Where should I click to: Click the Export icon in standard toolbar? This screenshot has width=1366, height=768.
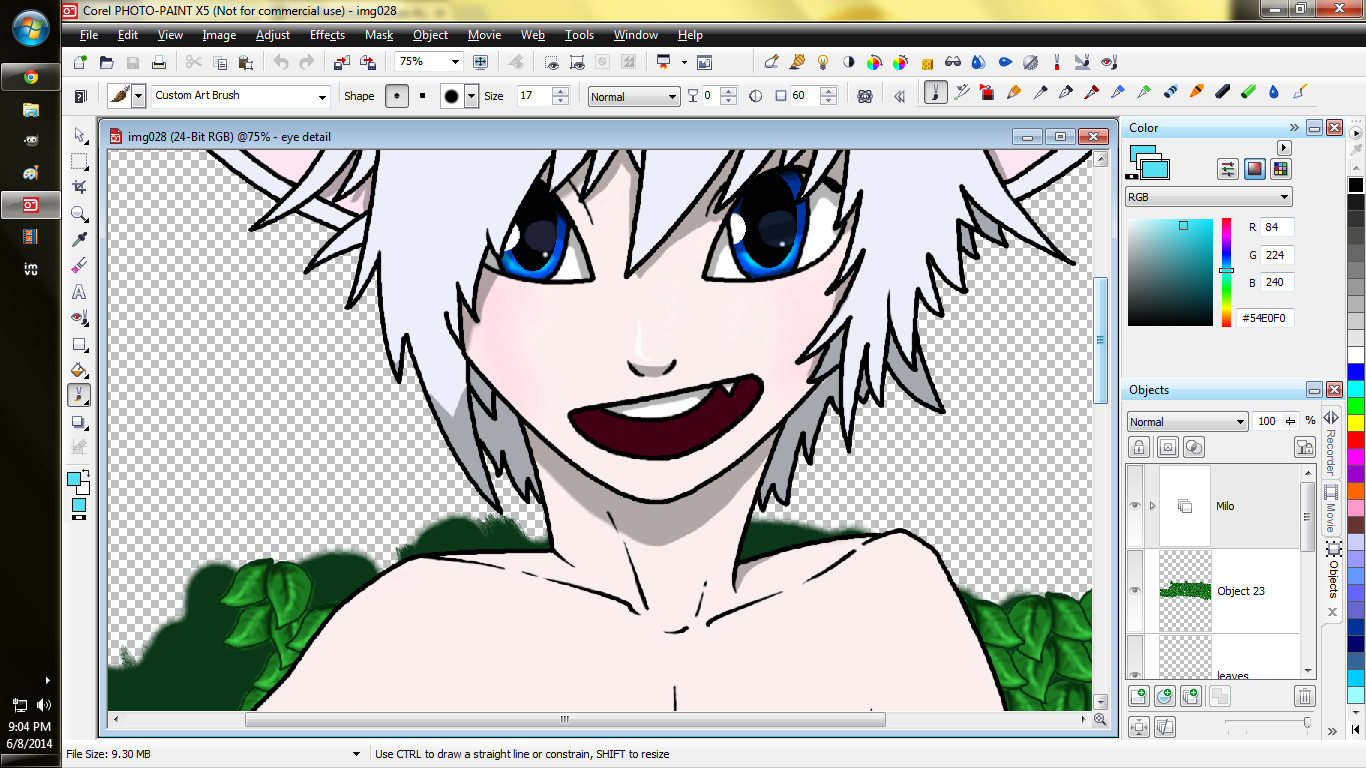point(368,62)
